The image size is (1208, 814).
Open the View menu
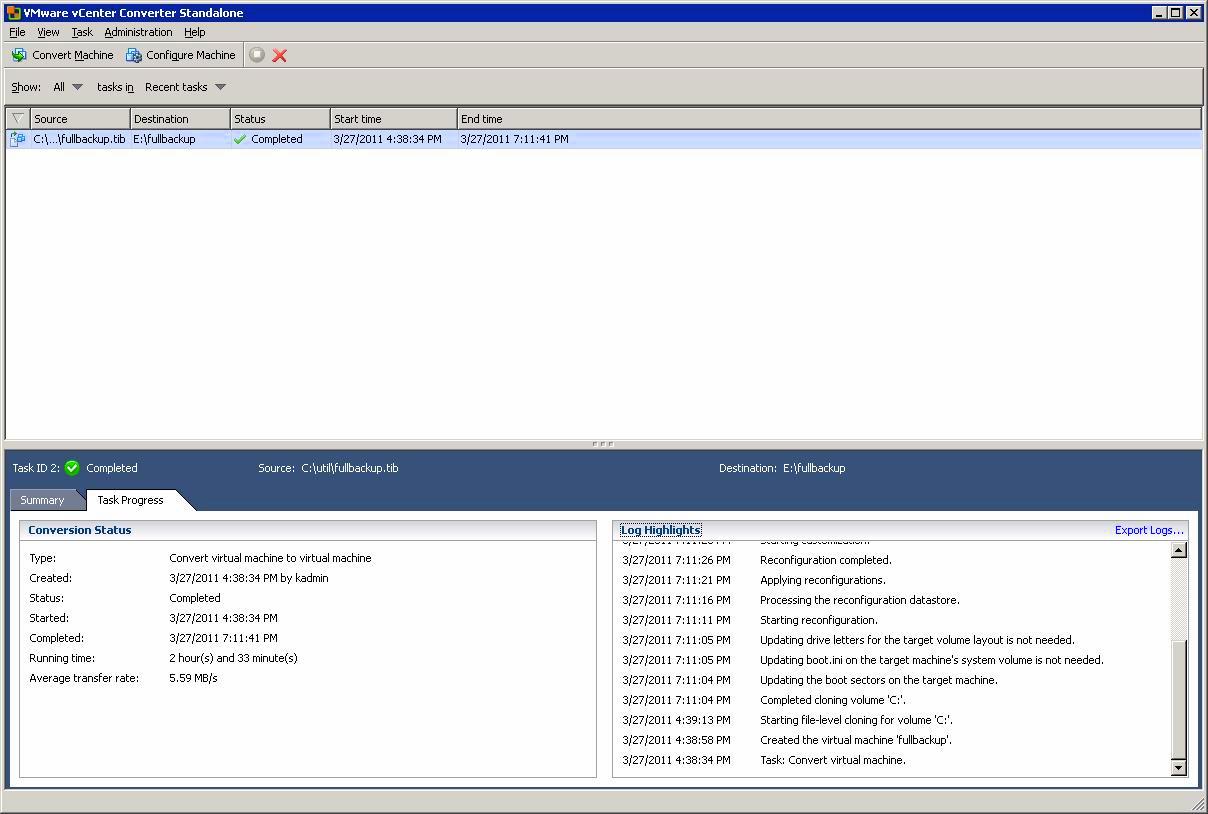[48, 32]
